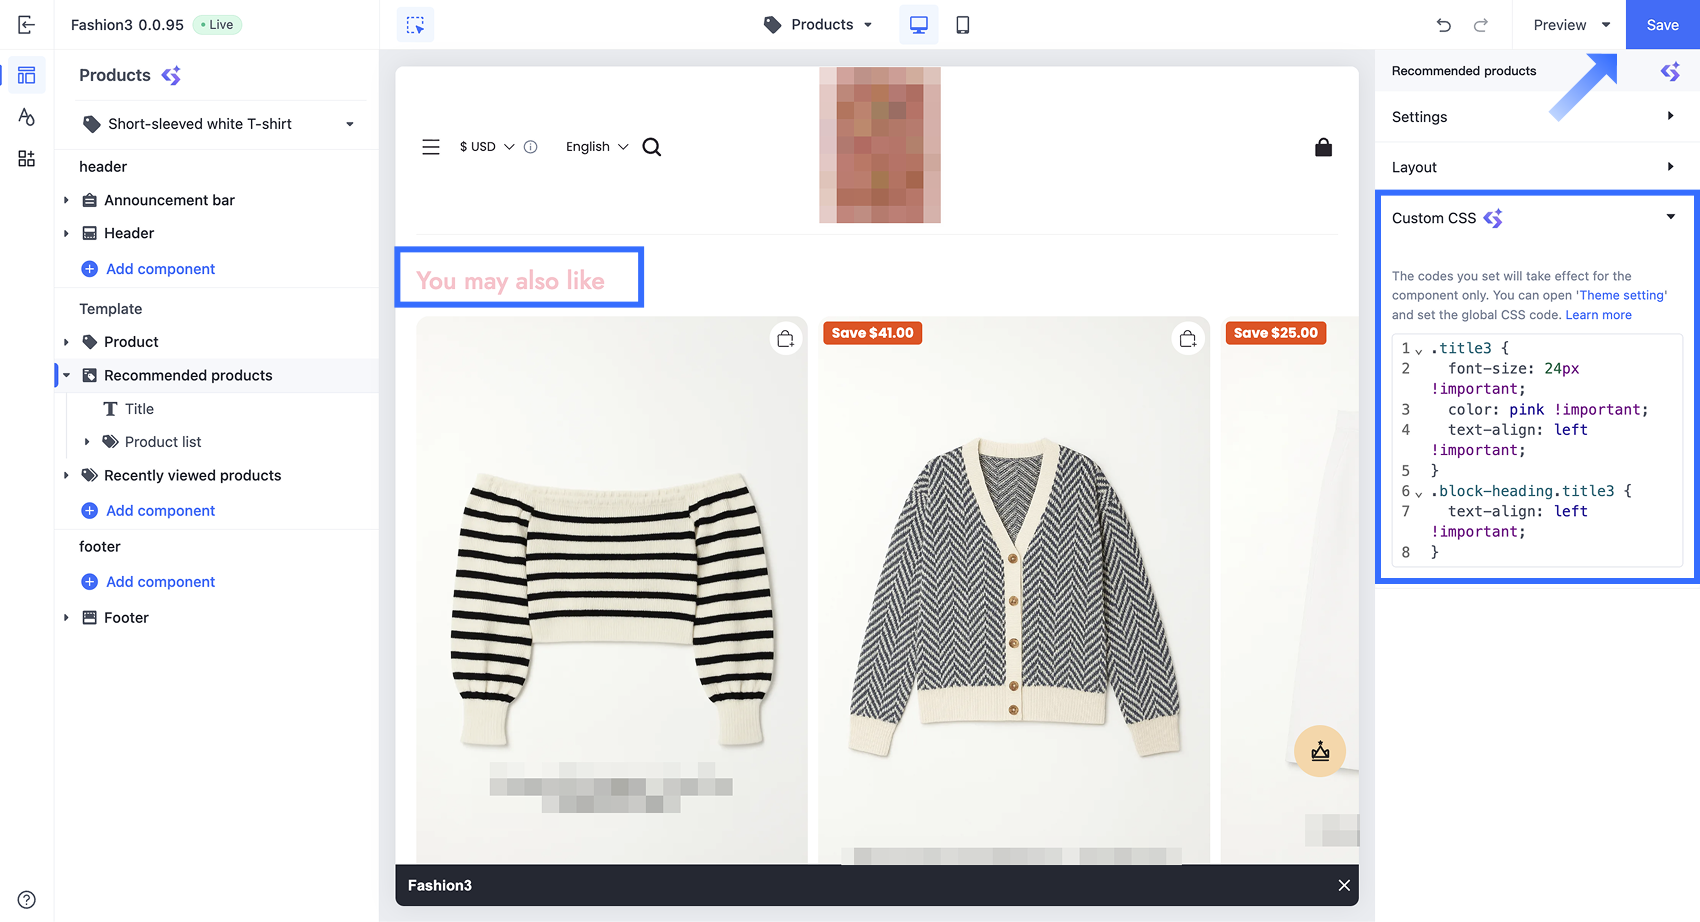Open the Products page selector dropdown
Viewport: 1700px width, 922px height.
818,25
